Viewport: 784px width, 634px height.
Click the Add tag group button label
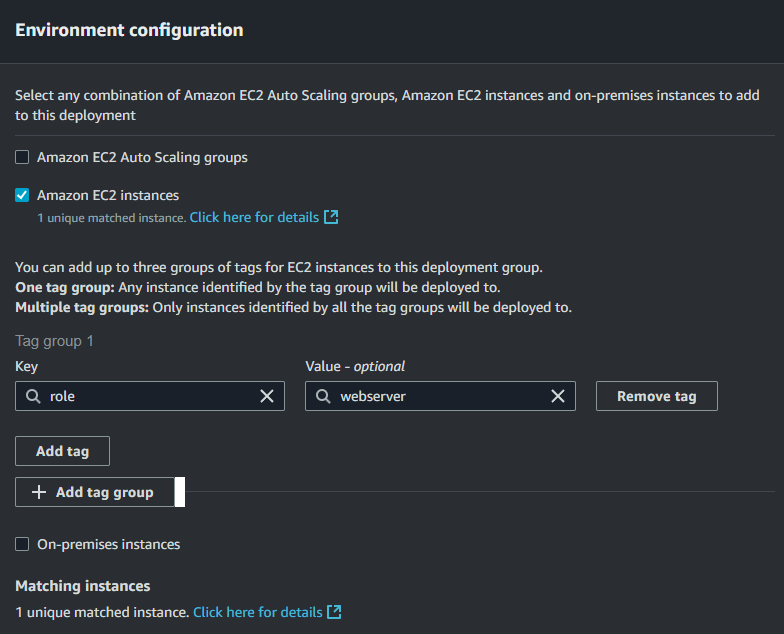[x=104, y=492]
